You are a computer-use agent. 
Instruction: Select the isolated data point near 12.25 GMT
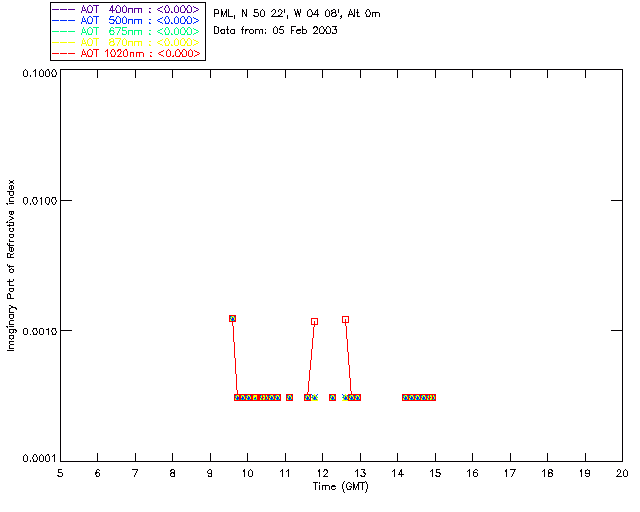(332, 397)
